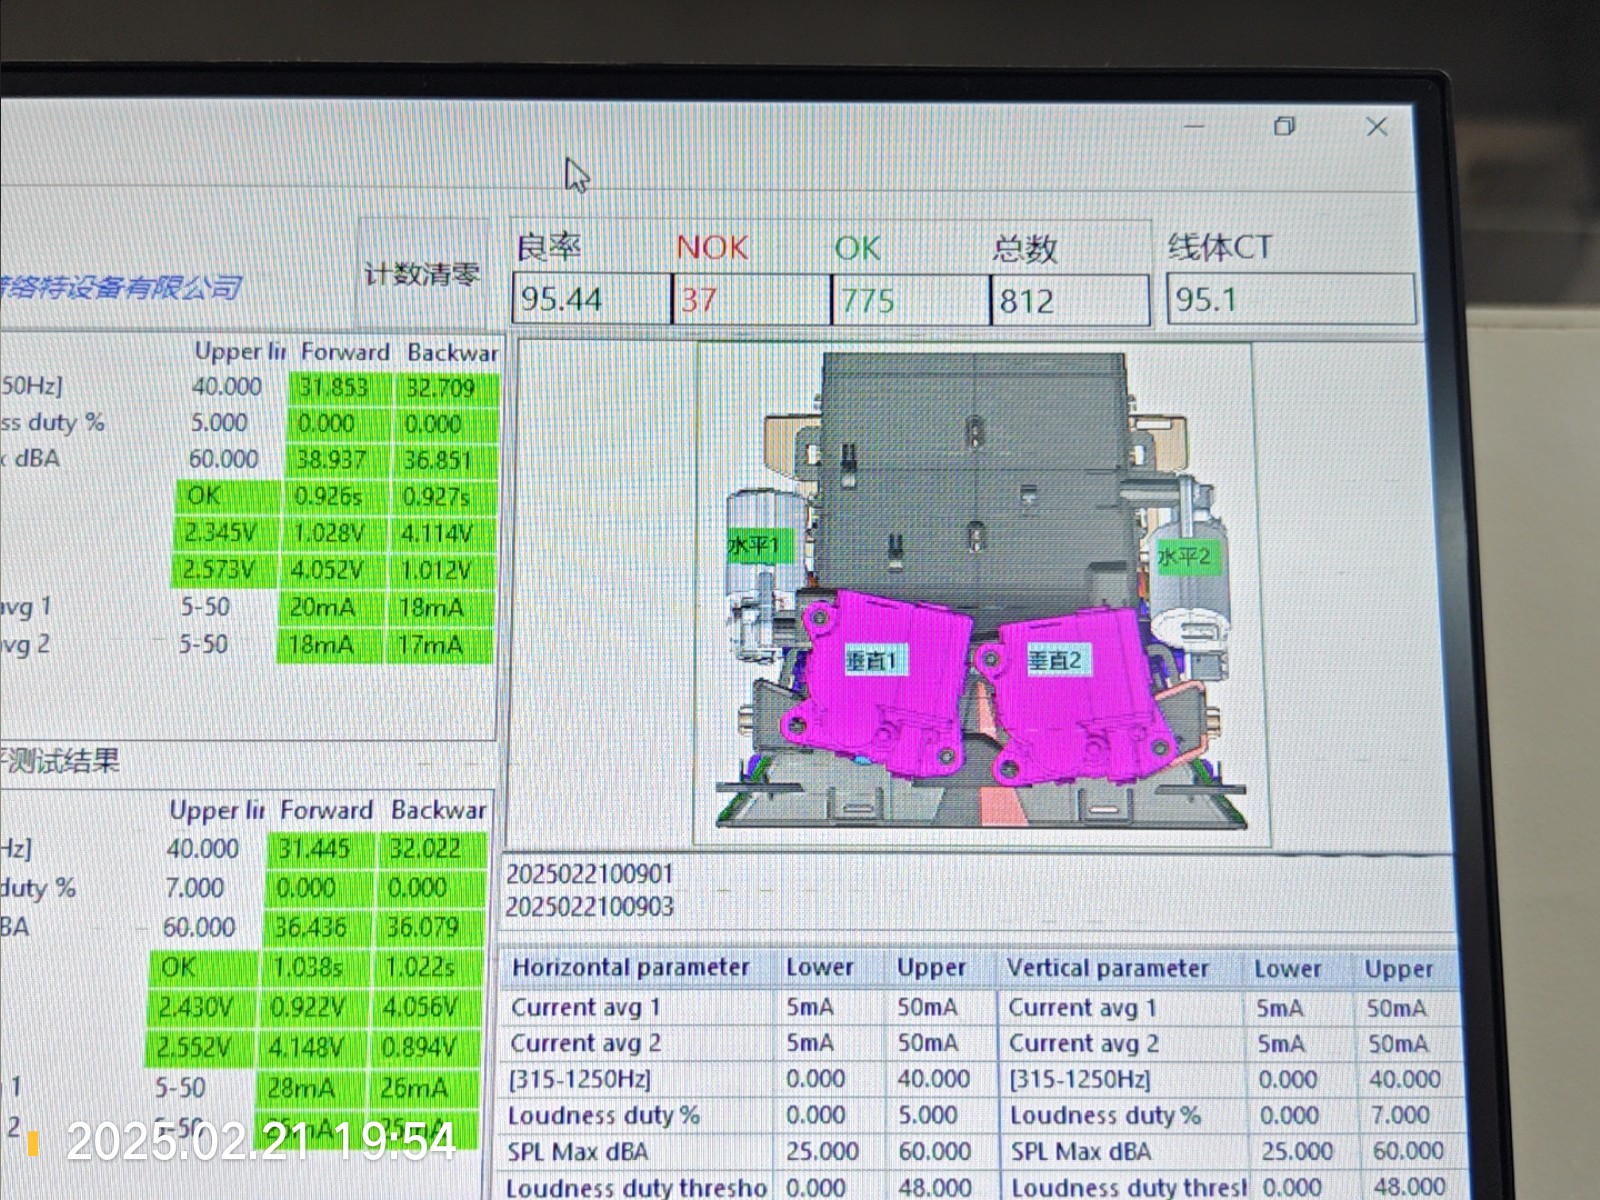Select log entry 2025022100903
This screenshot has height=1200, width=1600.
click(589, 906)
